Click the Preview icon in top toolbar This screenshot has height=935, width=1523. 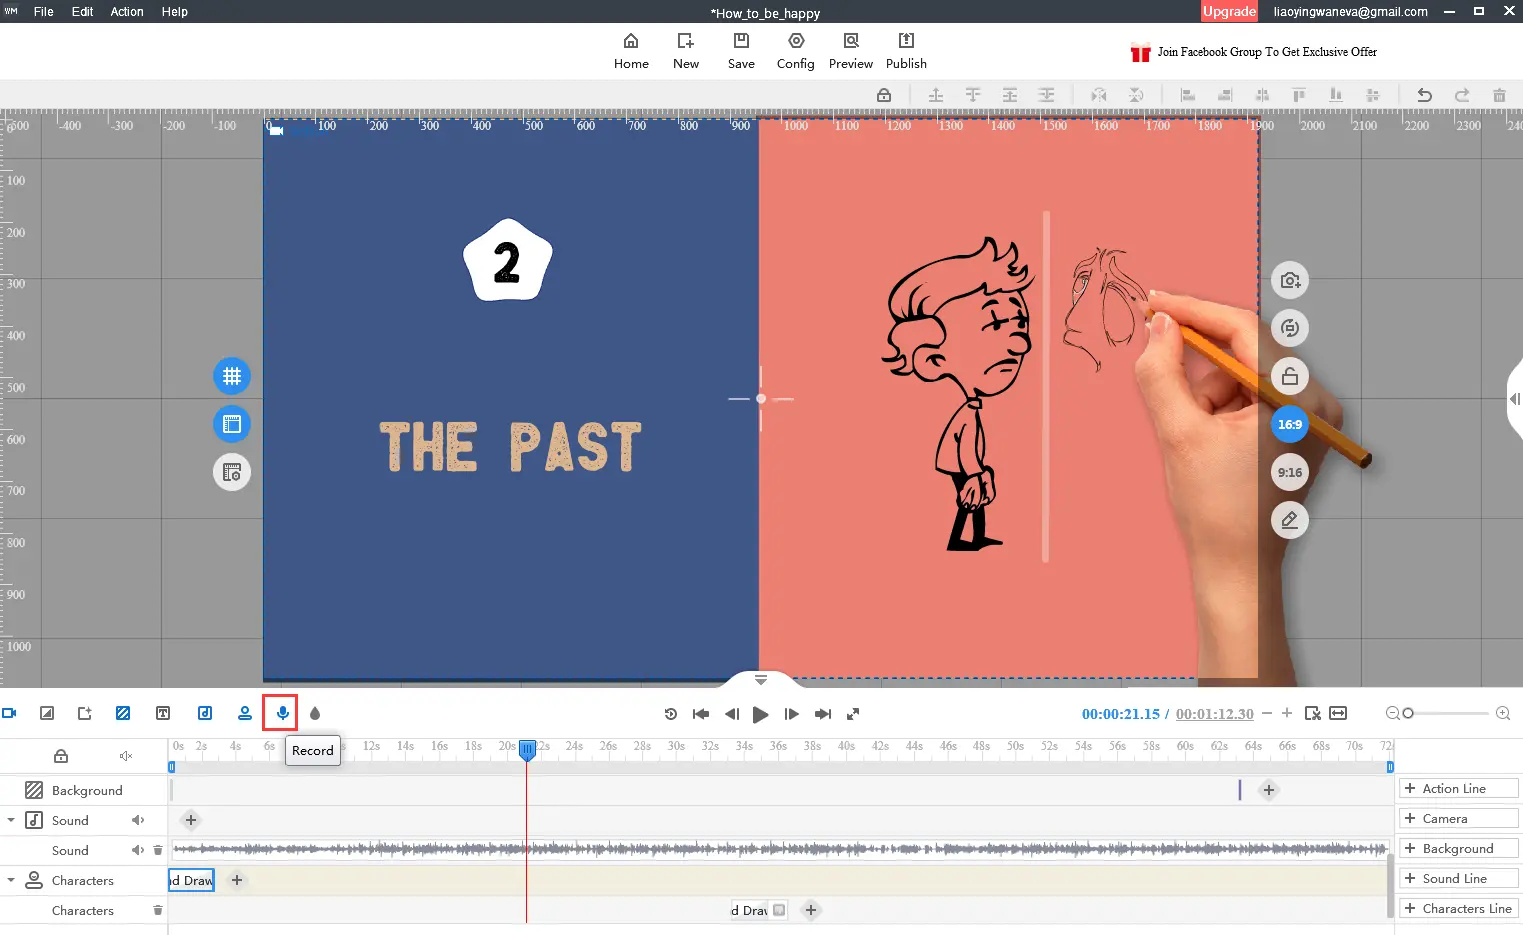[x=850, y=50]
